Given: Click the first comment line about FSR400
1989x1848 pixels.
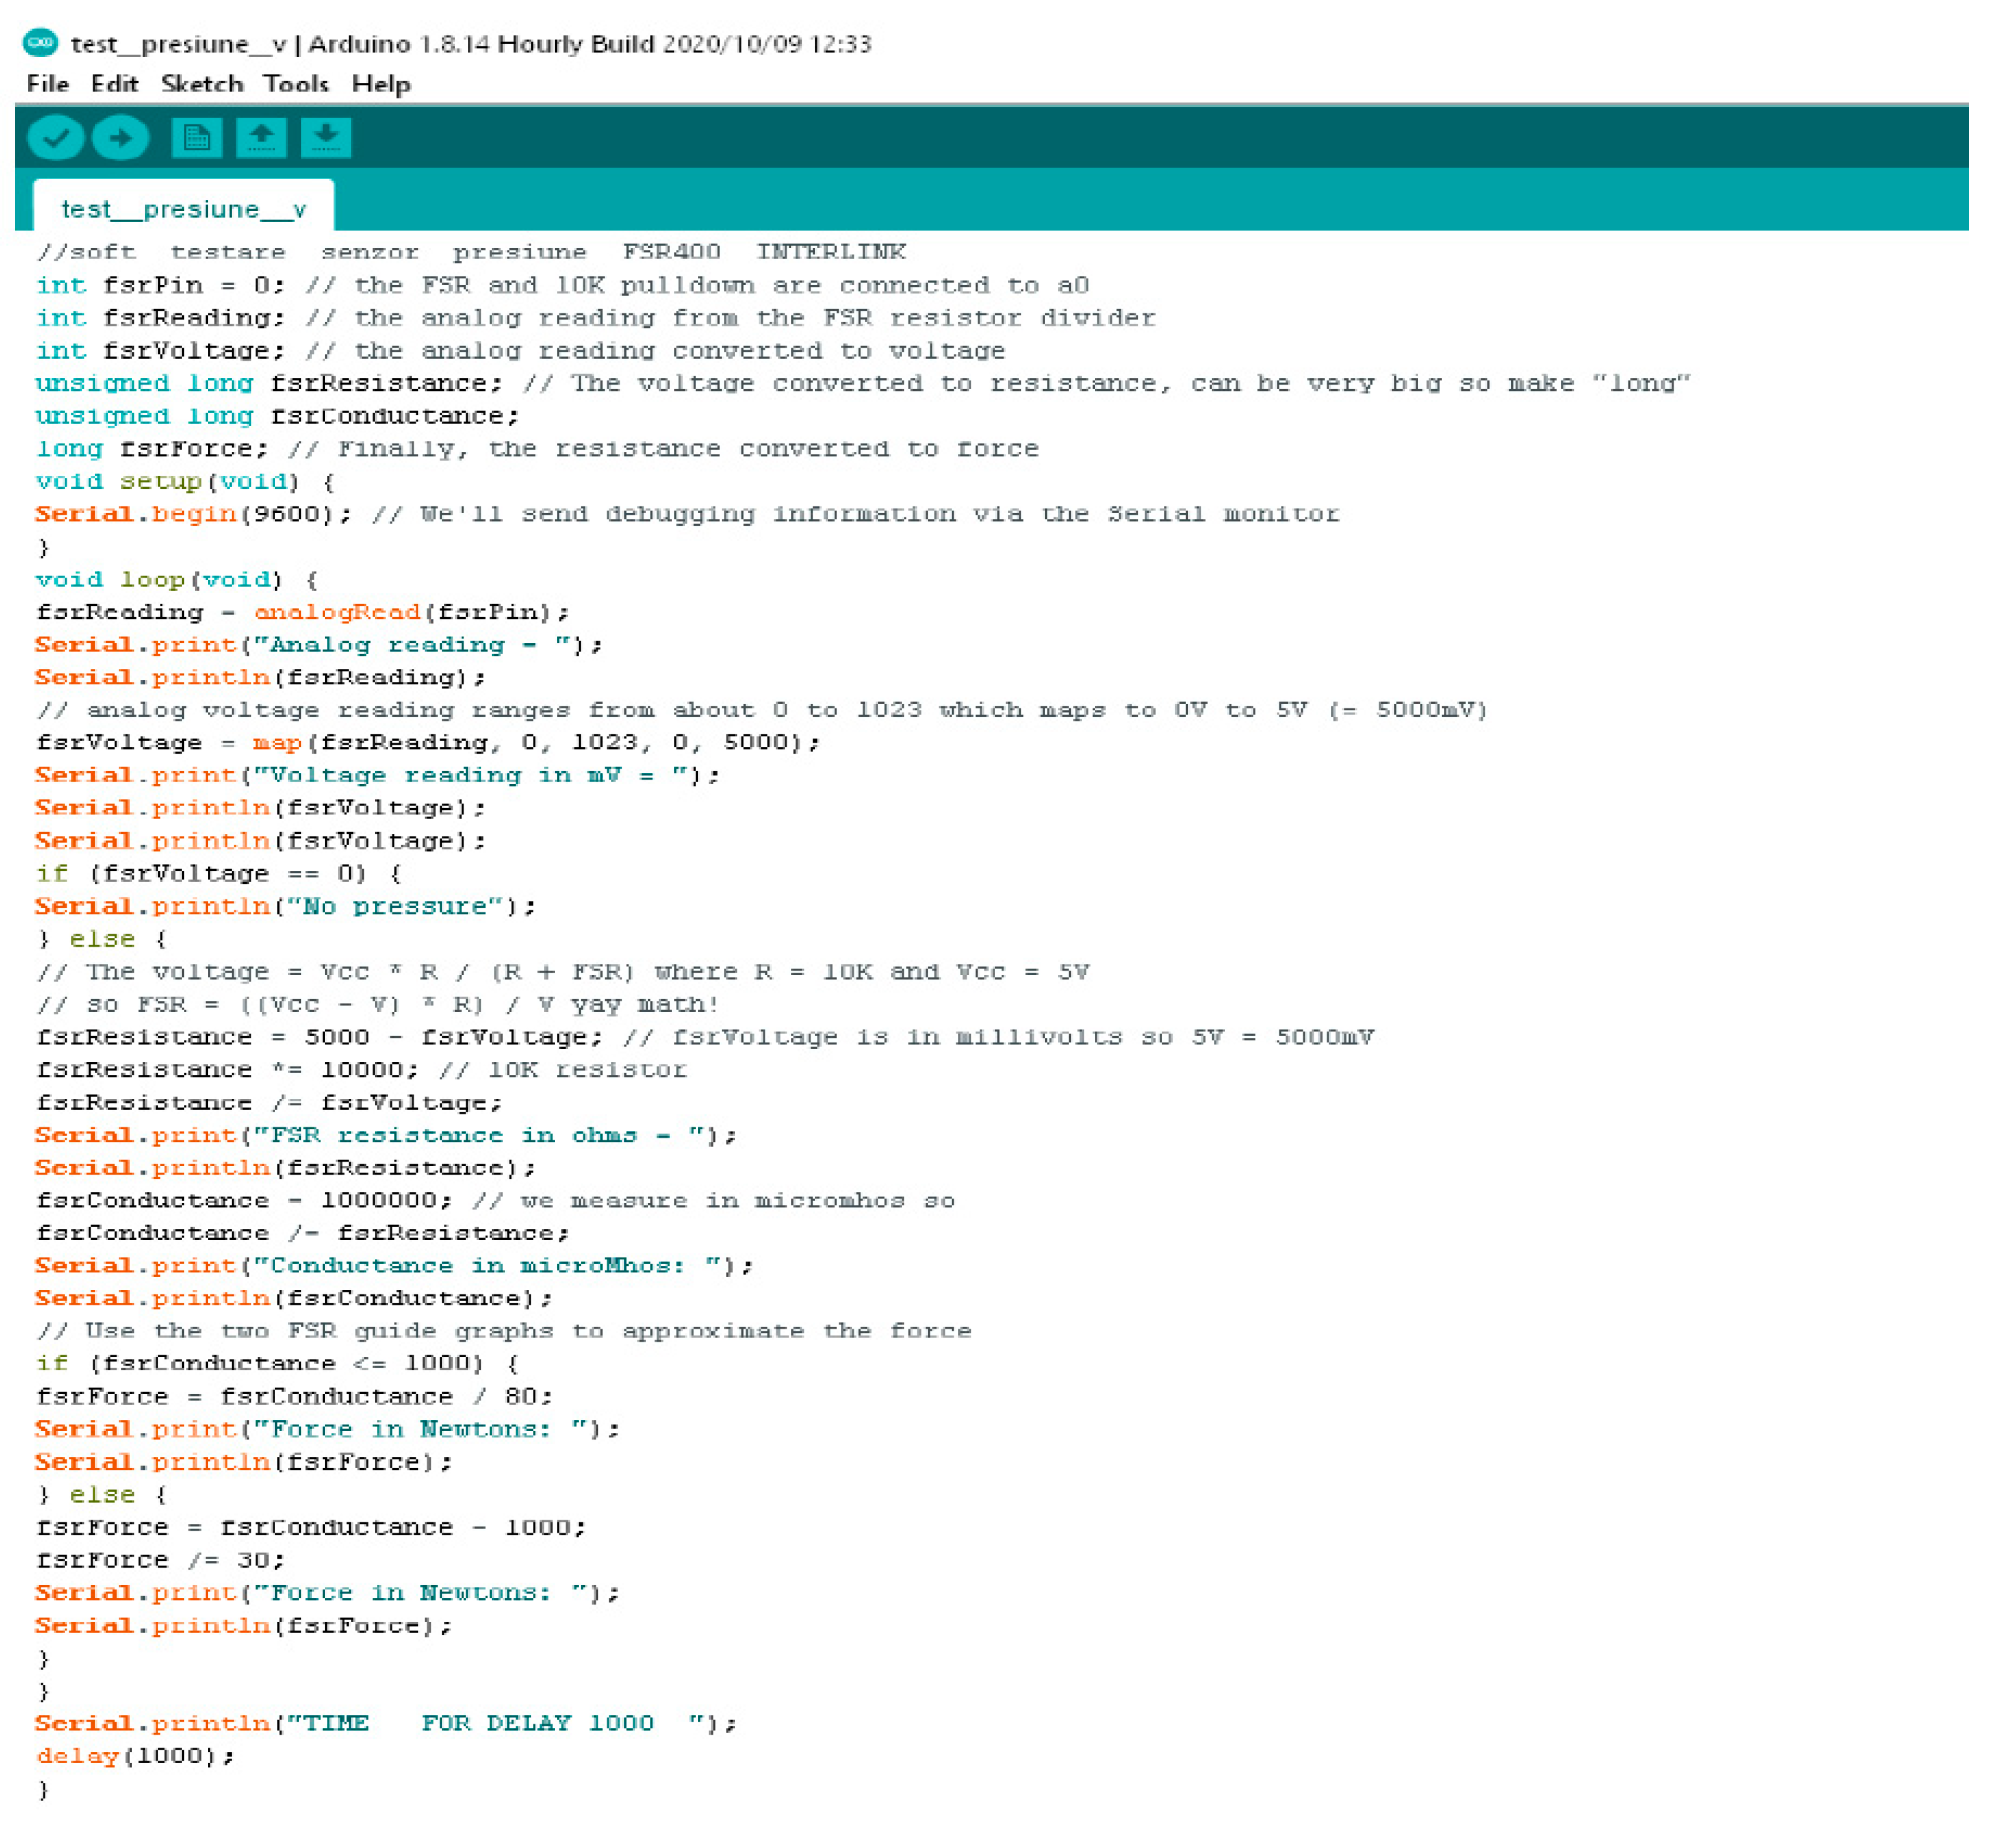Looking at the screenshot, I should pyautogui.click(x=470, y=252).
